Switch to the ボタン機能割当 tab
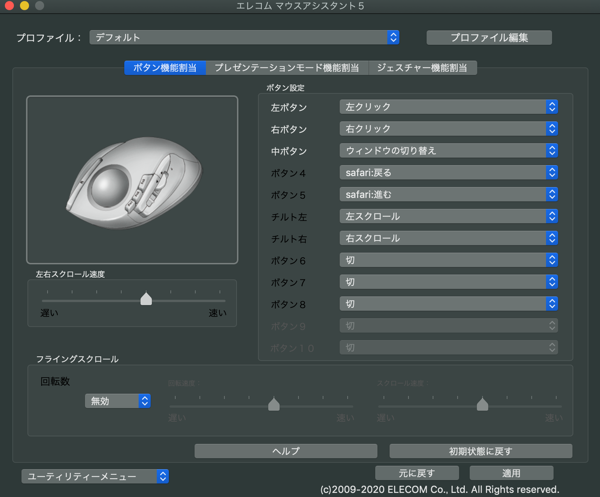 (165, 68)
